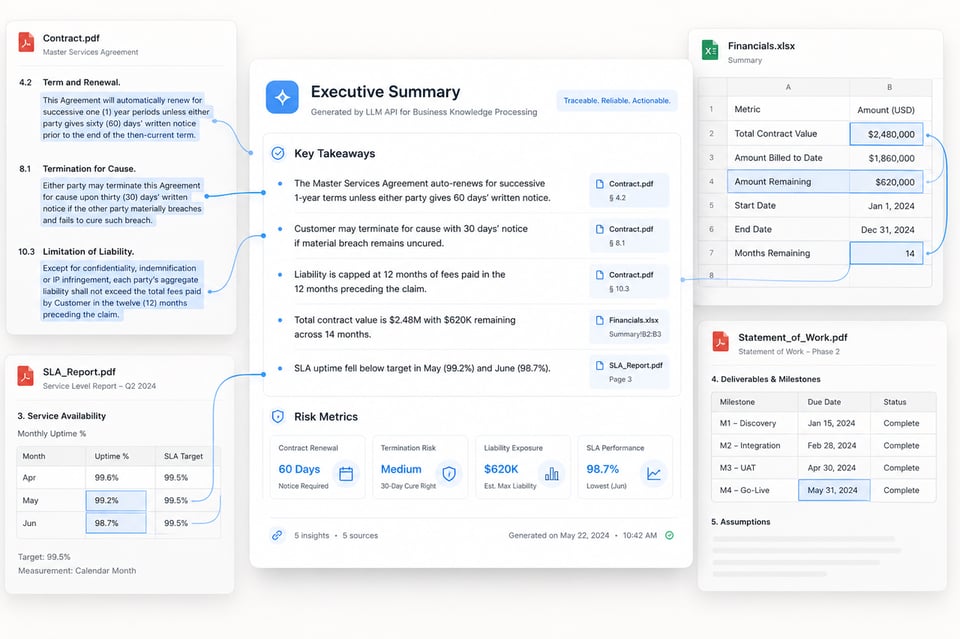Click the green verified check after 10:42 AM
Screen dimensions: 960x639
670,535
